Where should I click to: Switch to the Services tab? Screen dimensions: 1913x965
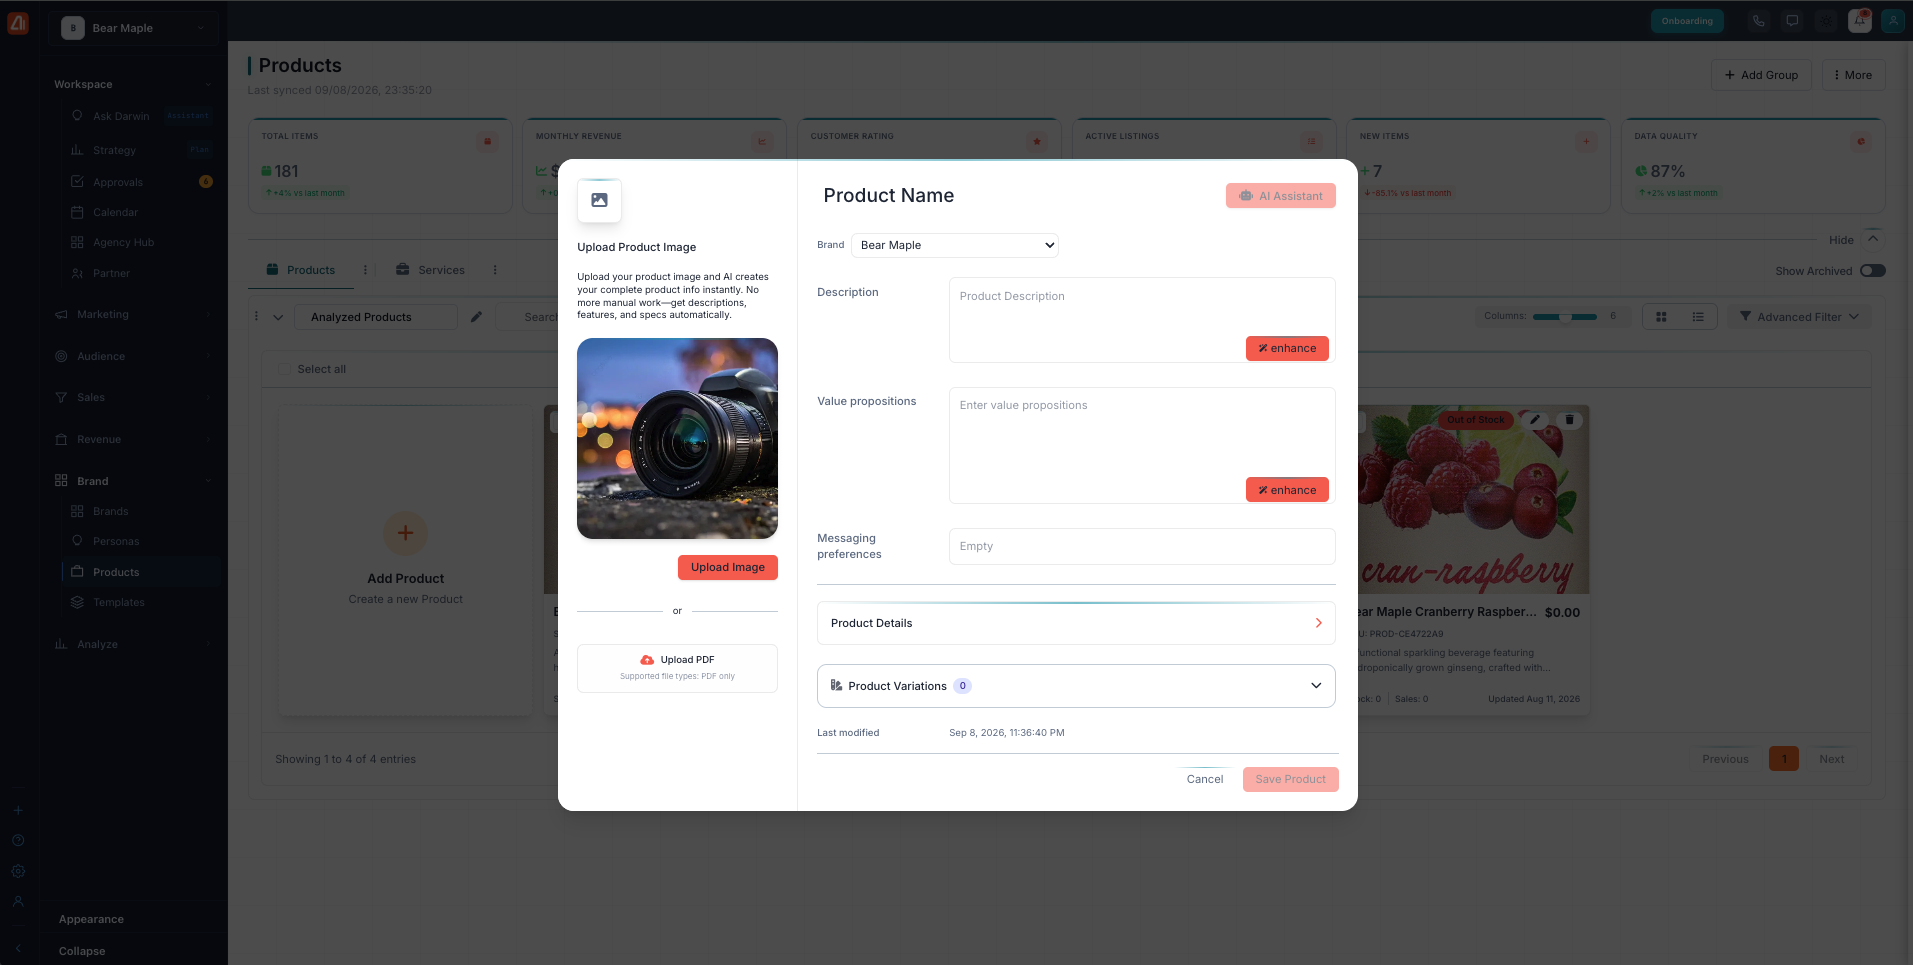[430, 270]
